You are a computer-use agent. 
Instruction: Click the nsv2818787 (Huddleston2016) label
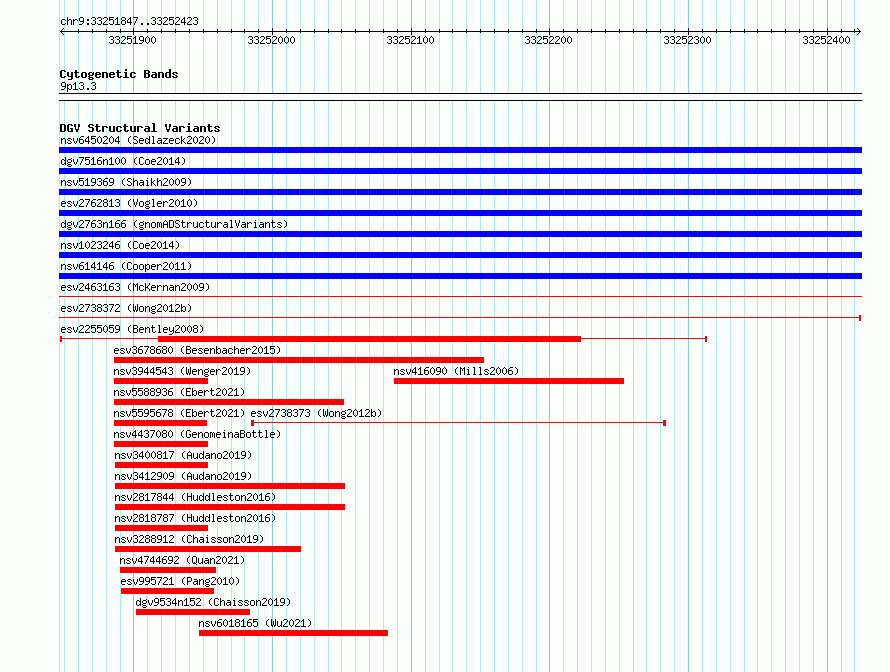pyautogui.click(x=195, y=518)
